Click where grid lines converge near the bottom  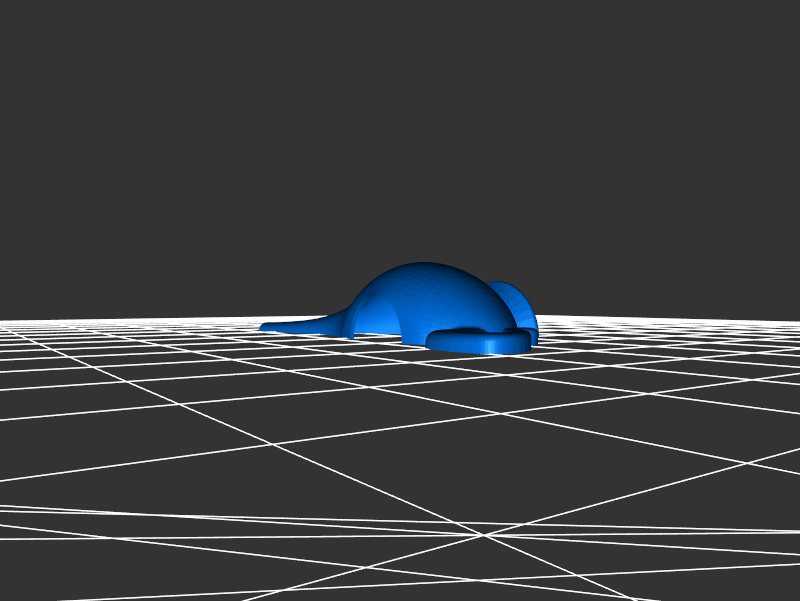(x=487, y=535)
